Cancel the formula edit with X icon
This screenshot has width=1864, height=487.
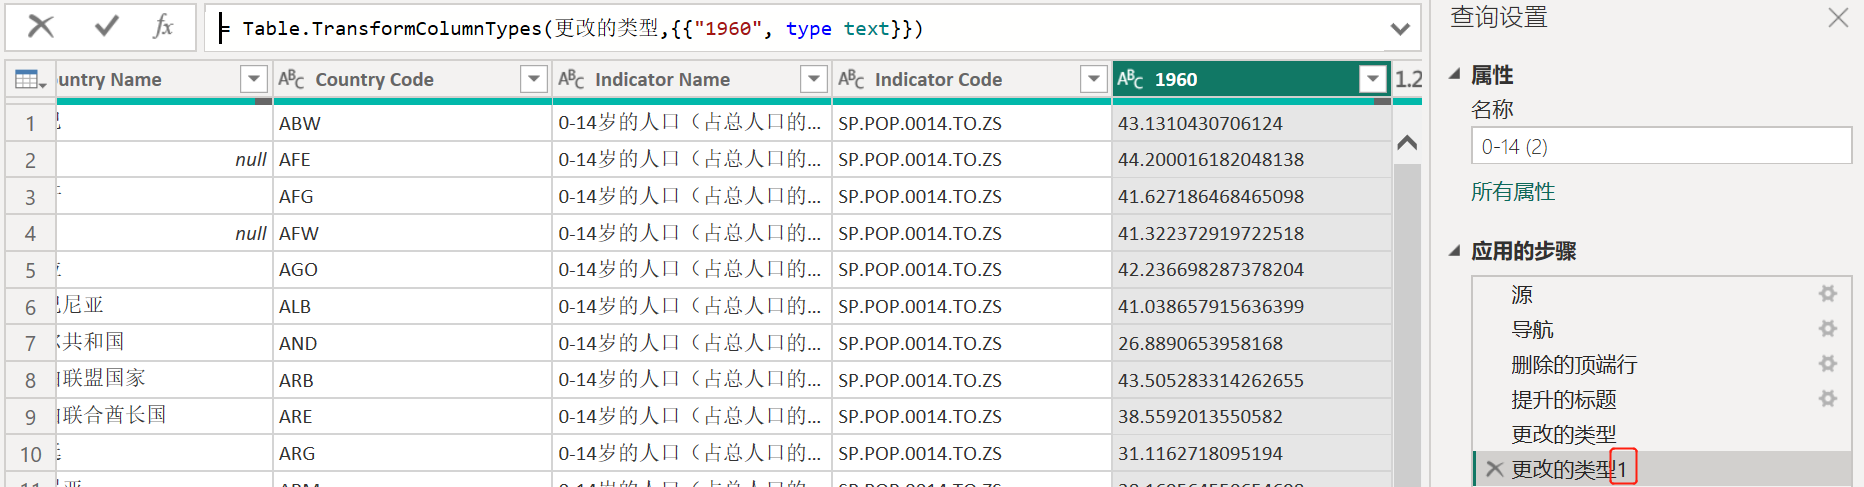tap(41, 26)
